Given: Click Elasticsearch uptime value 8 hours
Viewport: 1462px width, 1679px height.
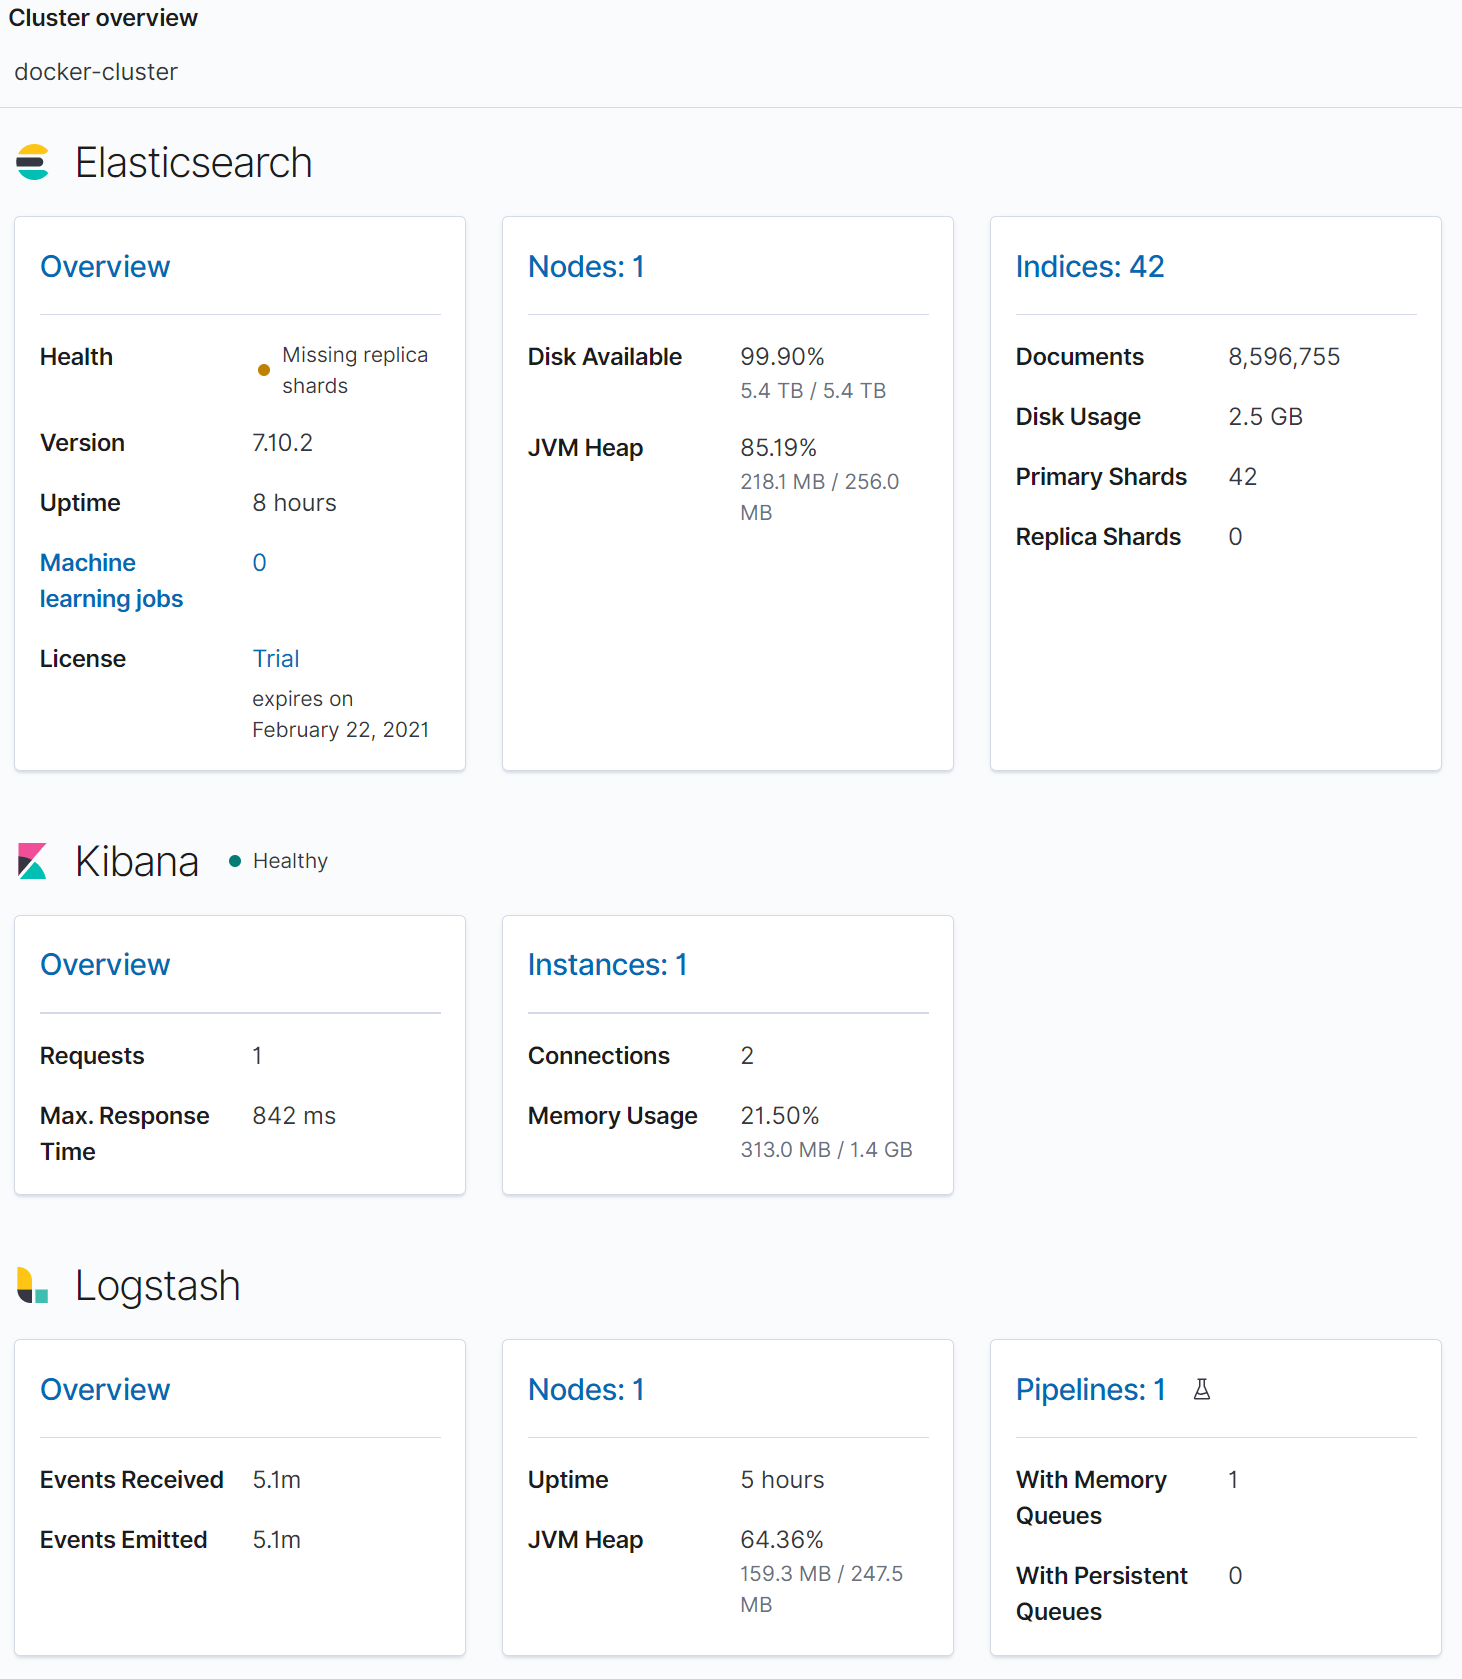Looking at the screenshot, I should pos(294,502).
